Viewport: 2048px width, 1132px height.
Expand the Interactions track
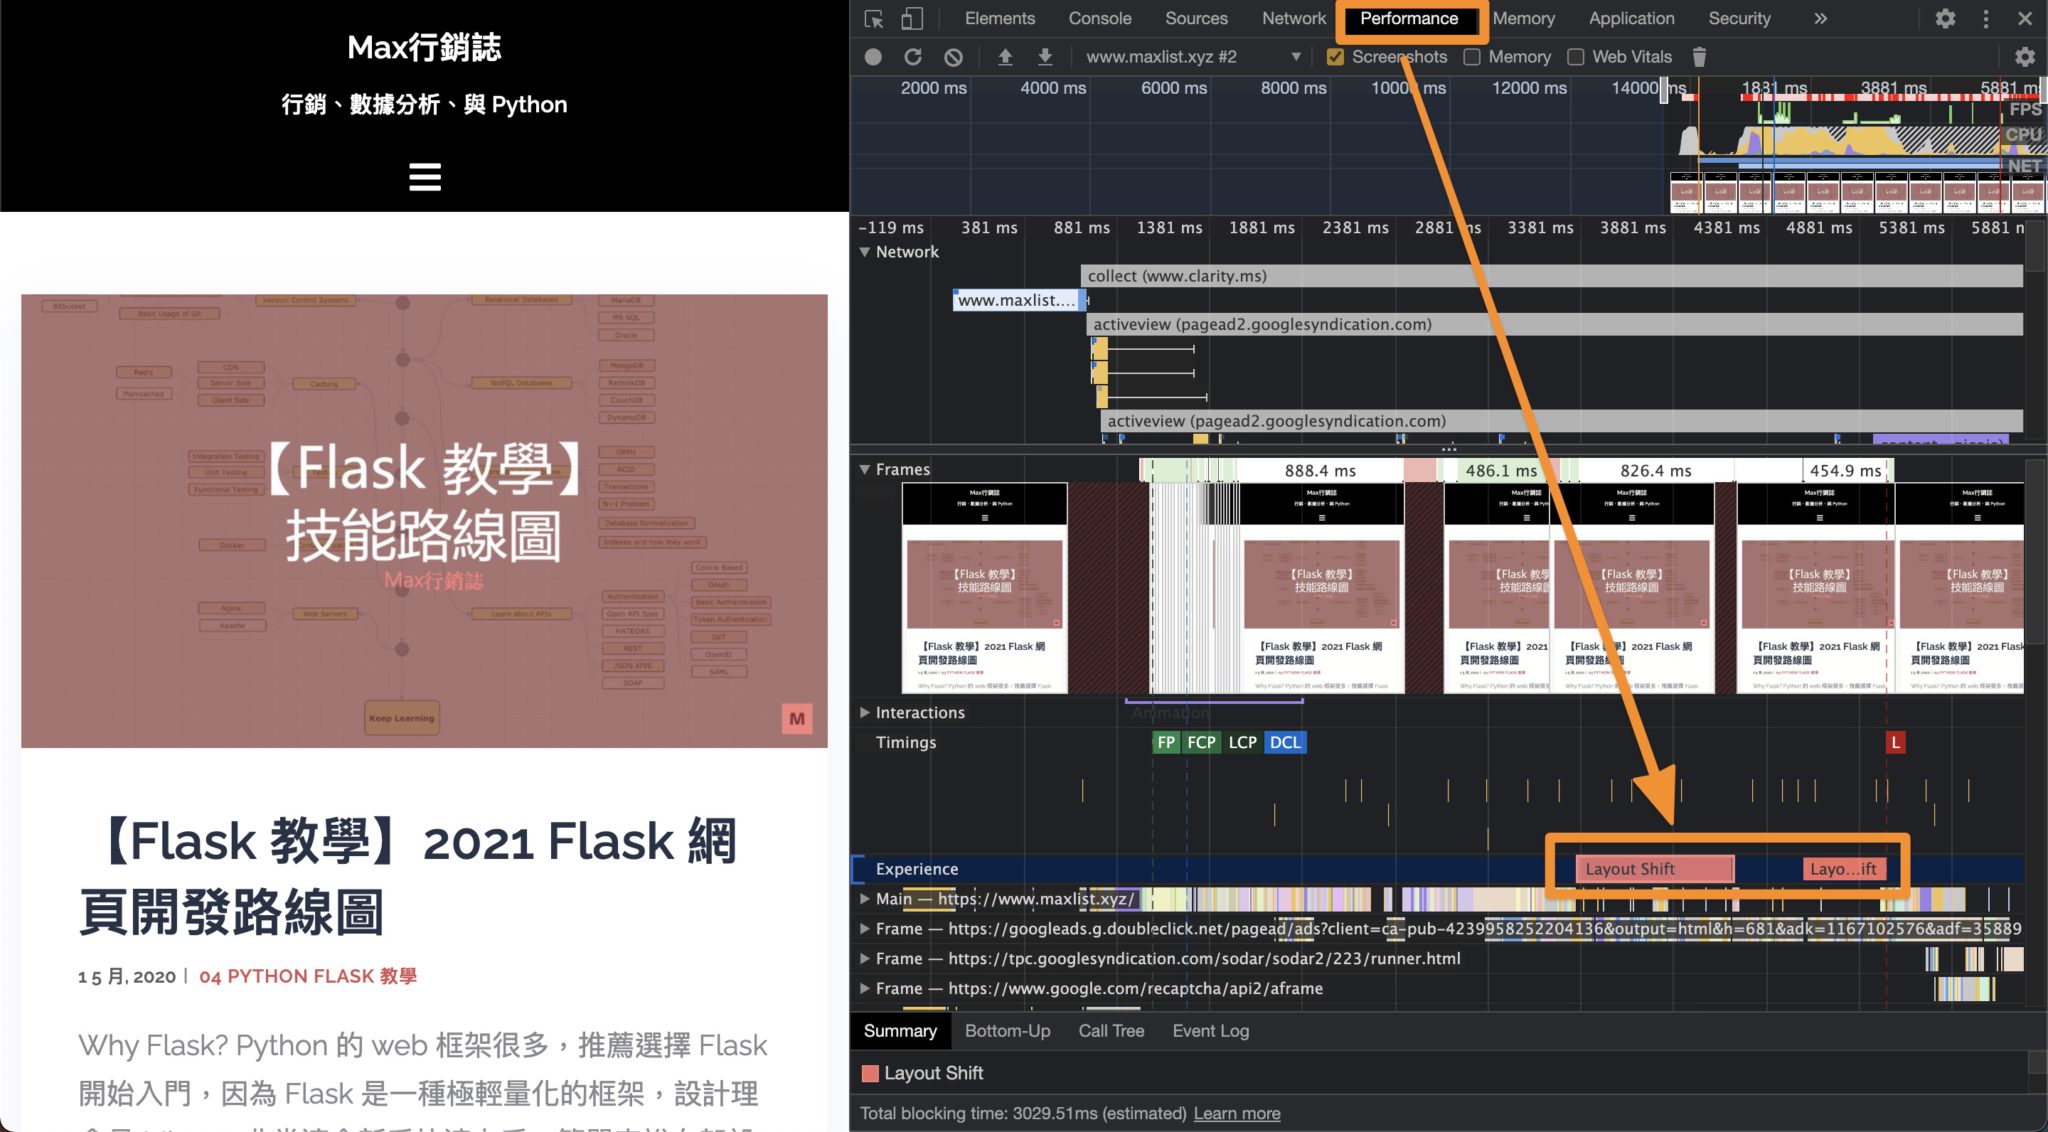pos(865,712)
